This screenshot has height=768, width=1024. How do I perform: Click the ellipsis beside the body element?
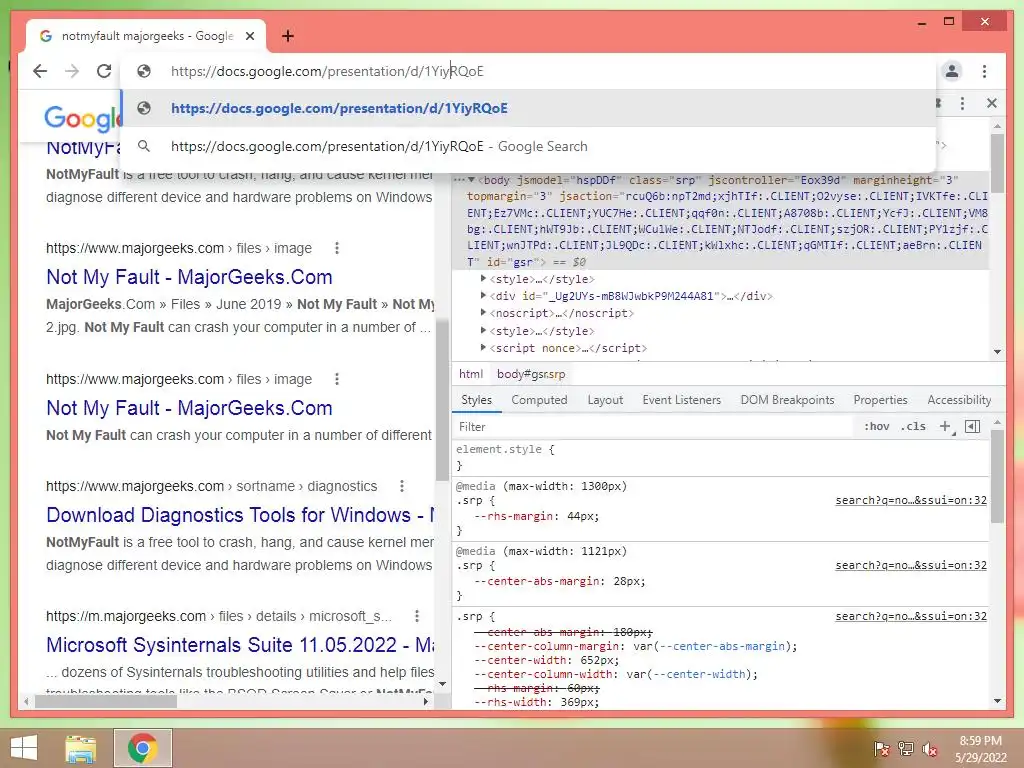click(x=459, y=180)
